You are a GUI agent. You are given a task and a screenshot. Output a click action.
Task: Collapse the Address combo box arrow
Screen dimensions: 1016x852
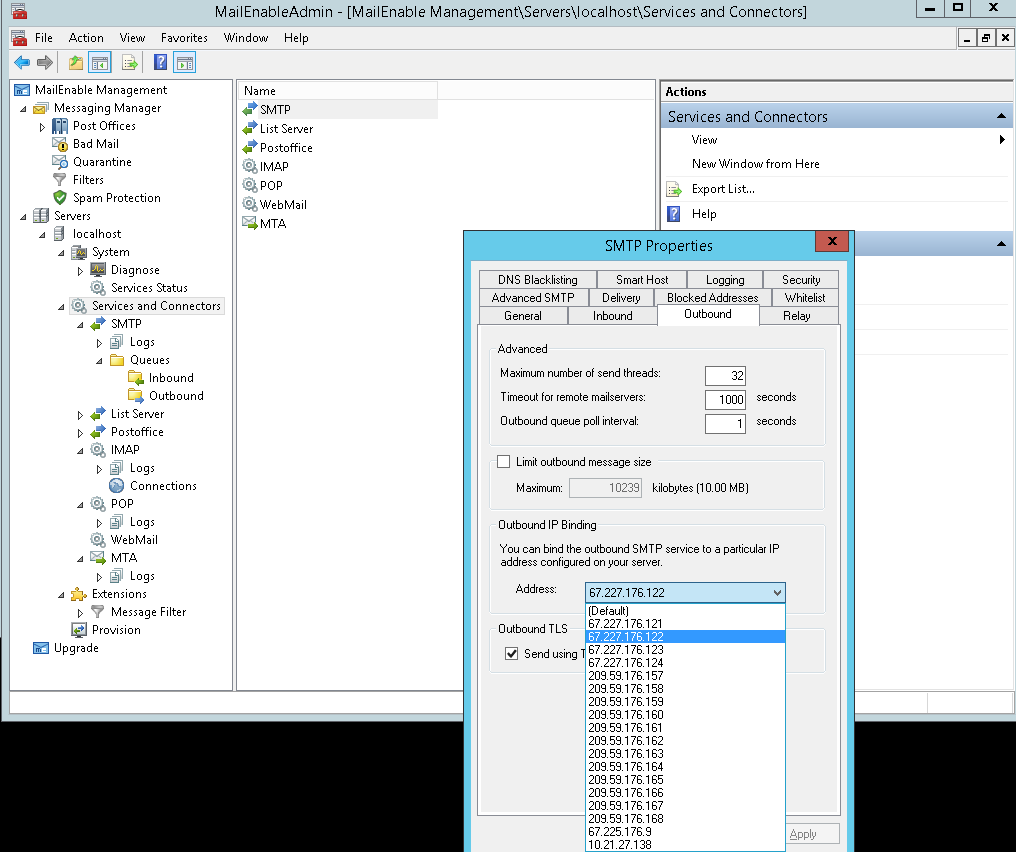pos(777,593)
